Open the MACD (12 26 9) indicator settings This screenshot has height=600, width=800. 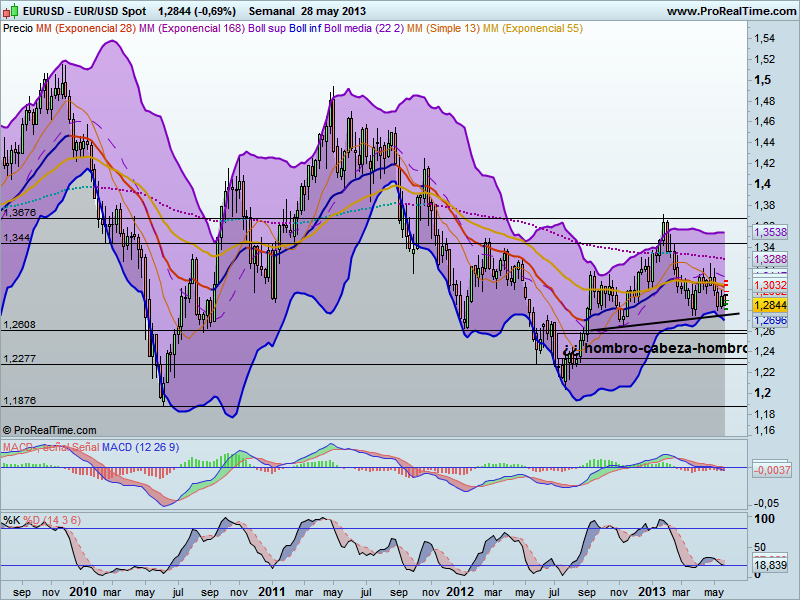(140, 447)
